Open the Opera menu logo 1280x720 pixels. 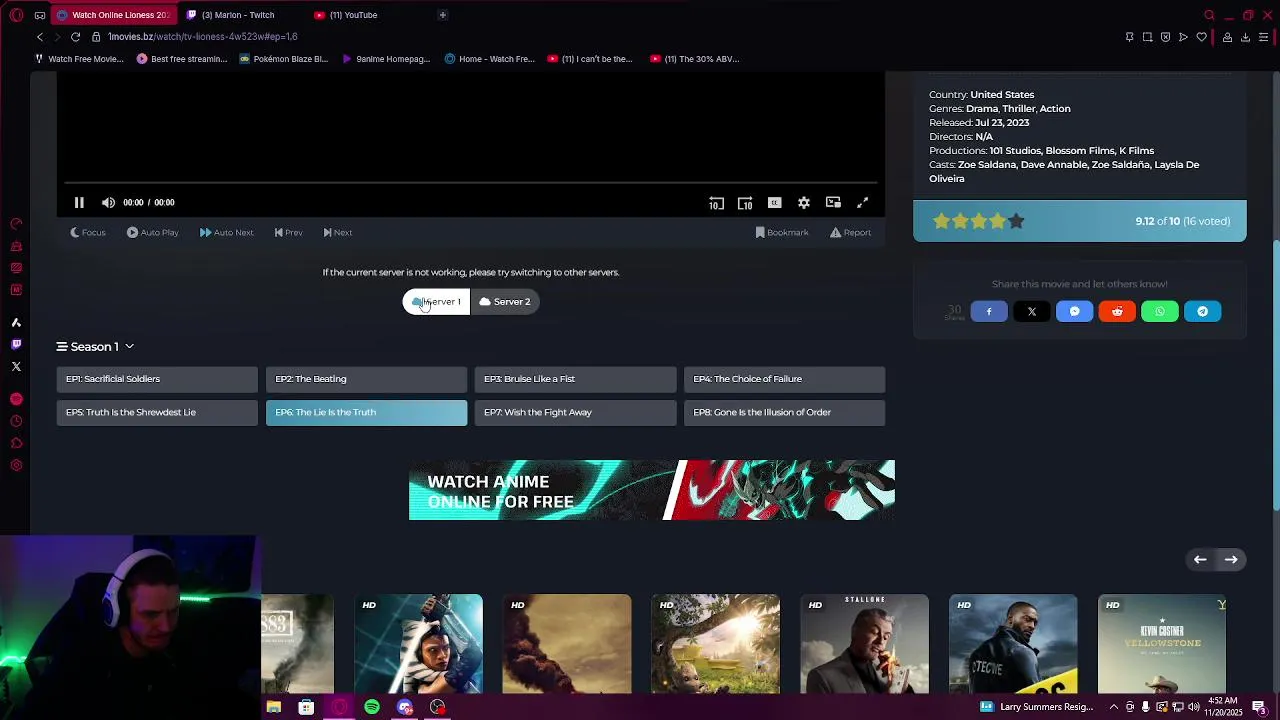click(16, 15)
